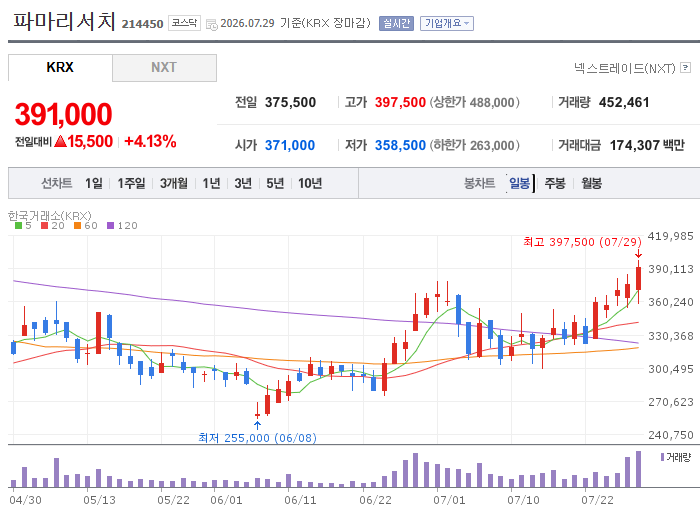
Task: Click the orange 60-day moving average swatch
Action: pos(78,225)
